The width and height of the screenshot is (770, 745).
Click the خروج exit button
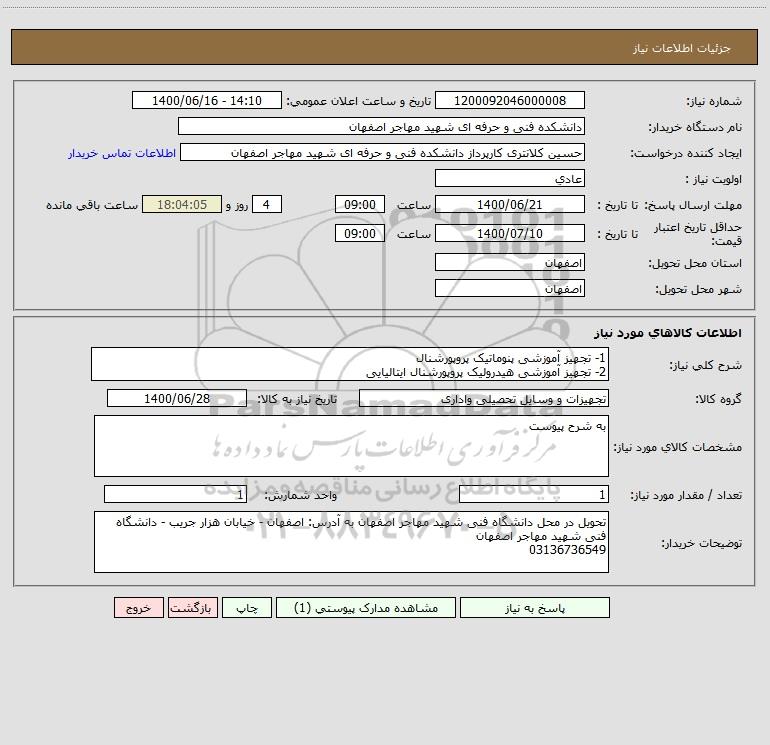(138, 607)
